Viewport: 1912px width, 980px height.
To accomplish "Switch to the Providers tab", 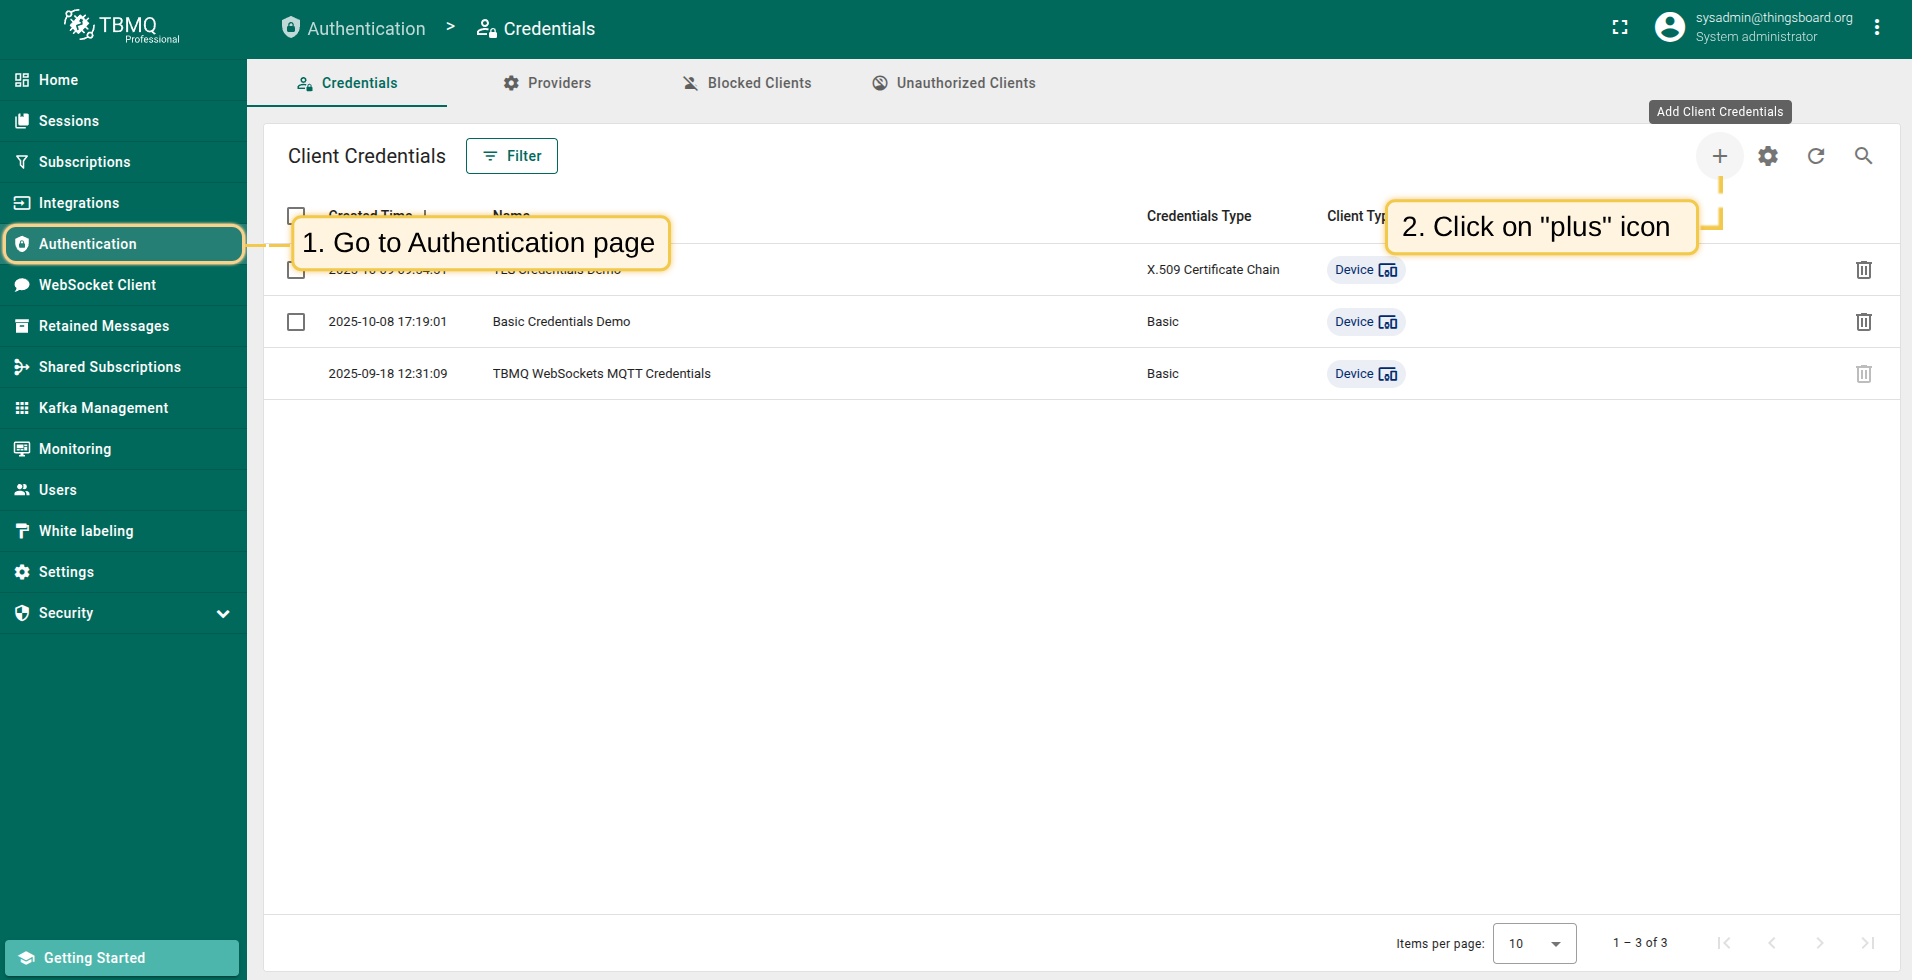I will pyautogui.click(x=547, y=83).
